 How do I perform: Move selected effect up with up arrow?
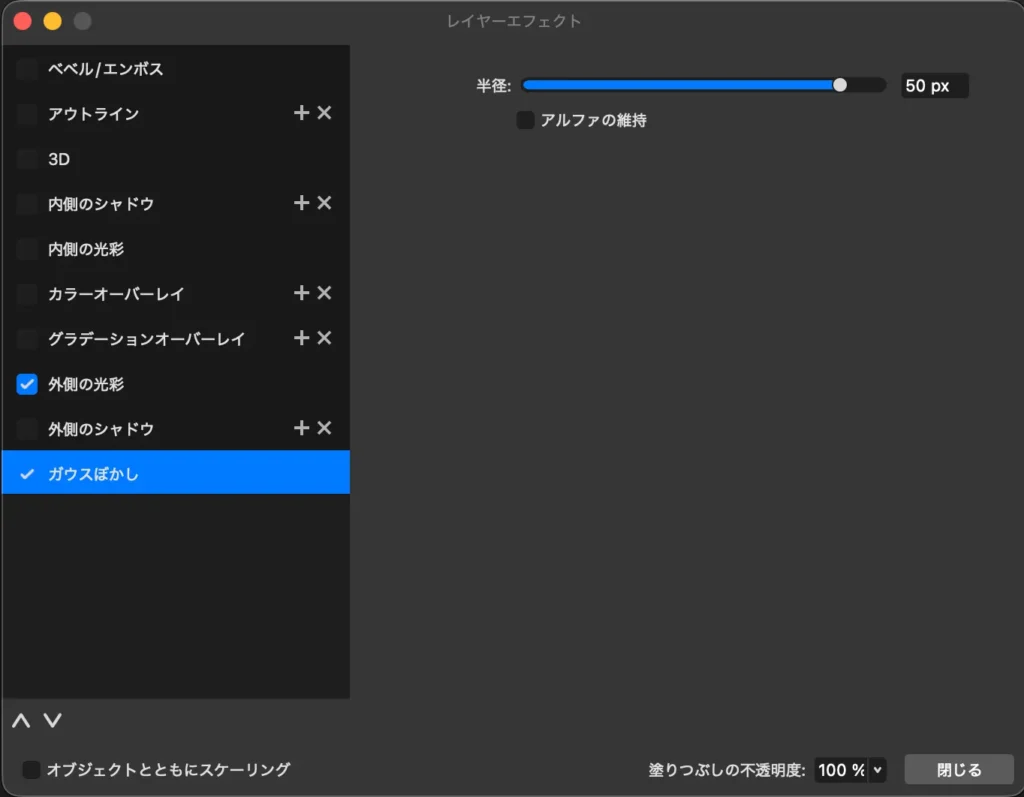click(20, 720)
